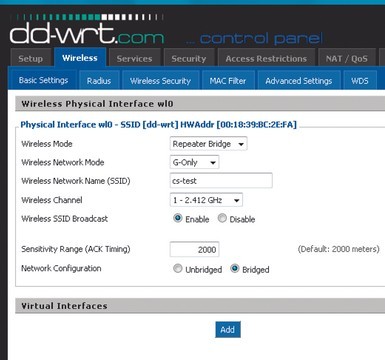Open Advanced Settings sub-tab

tap(299, 80)
